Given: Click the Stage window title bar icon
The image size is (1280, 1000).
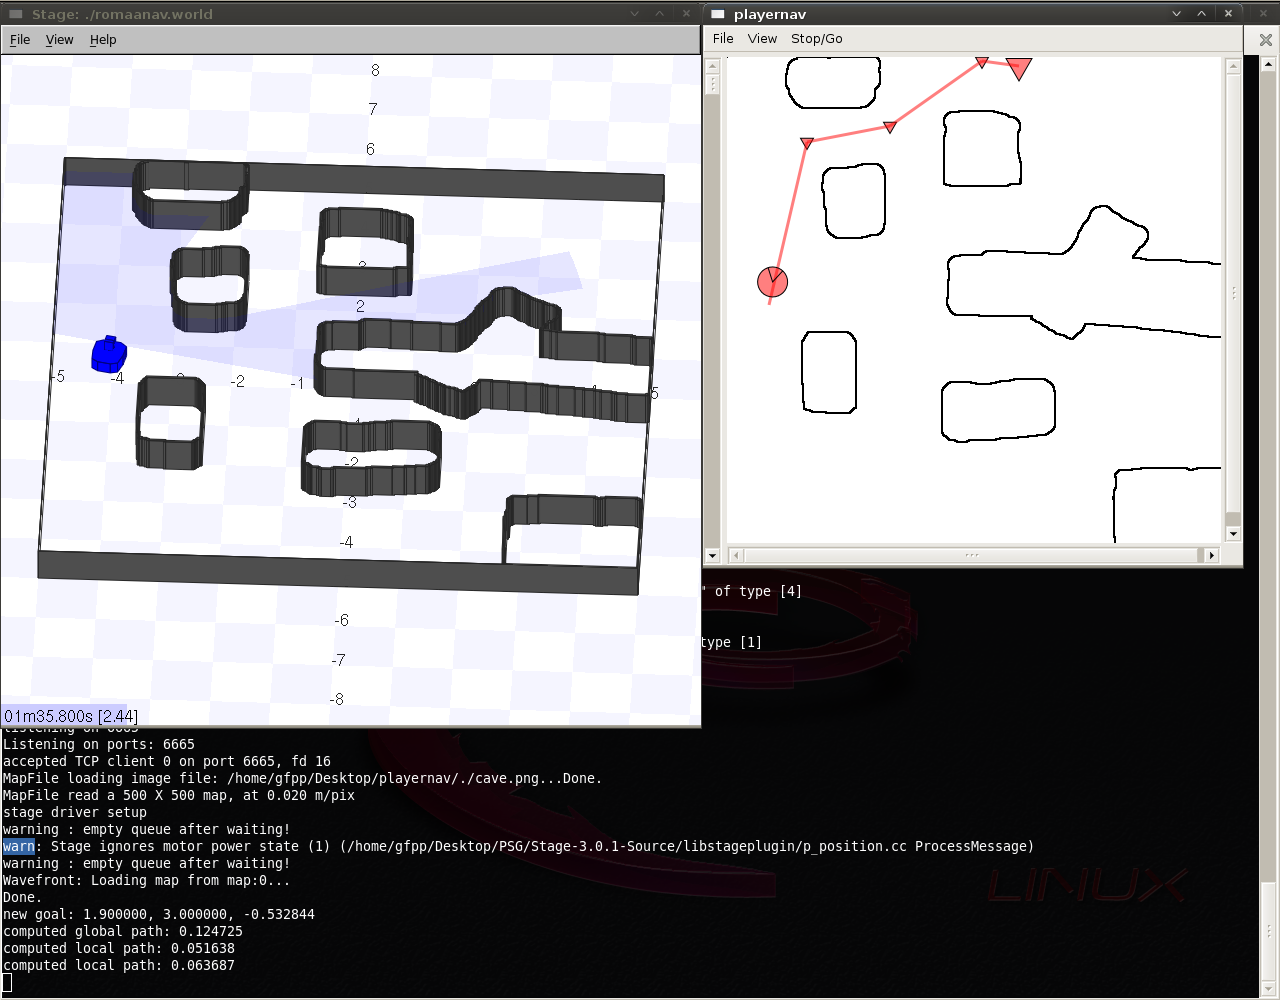Looking at the screenshot, I should click(x=15, y=14).
